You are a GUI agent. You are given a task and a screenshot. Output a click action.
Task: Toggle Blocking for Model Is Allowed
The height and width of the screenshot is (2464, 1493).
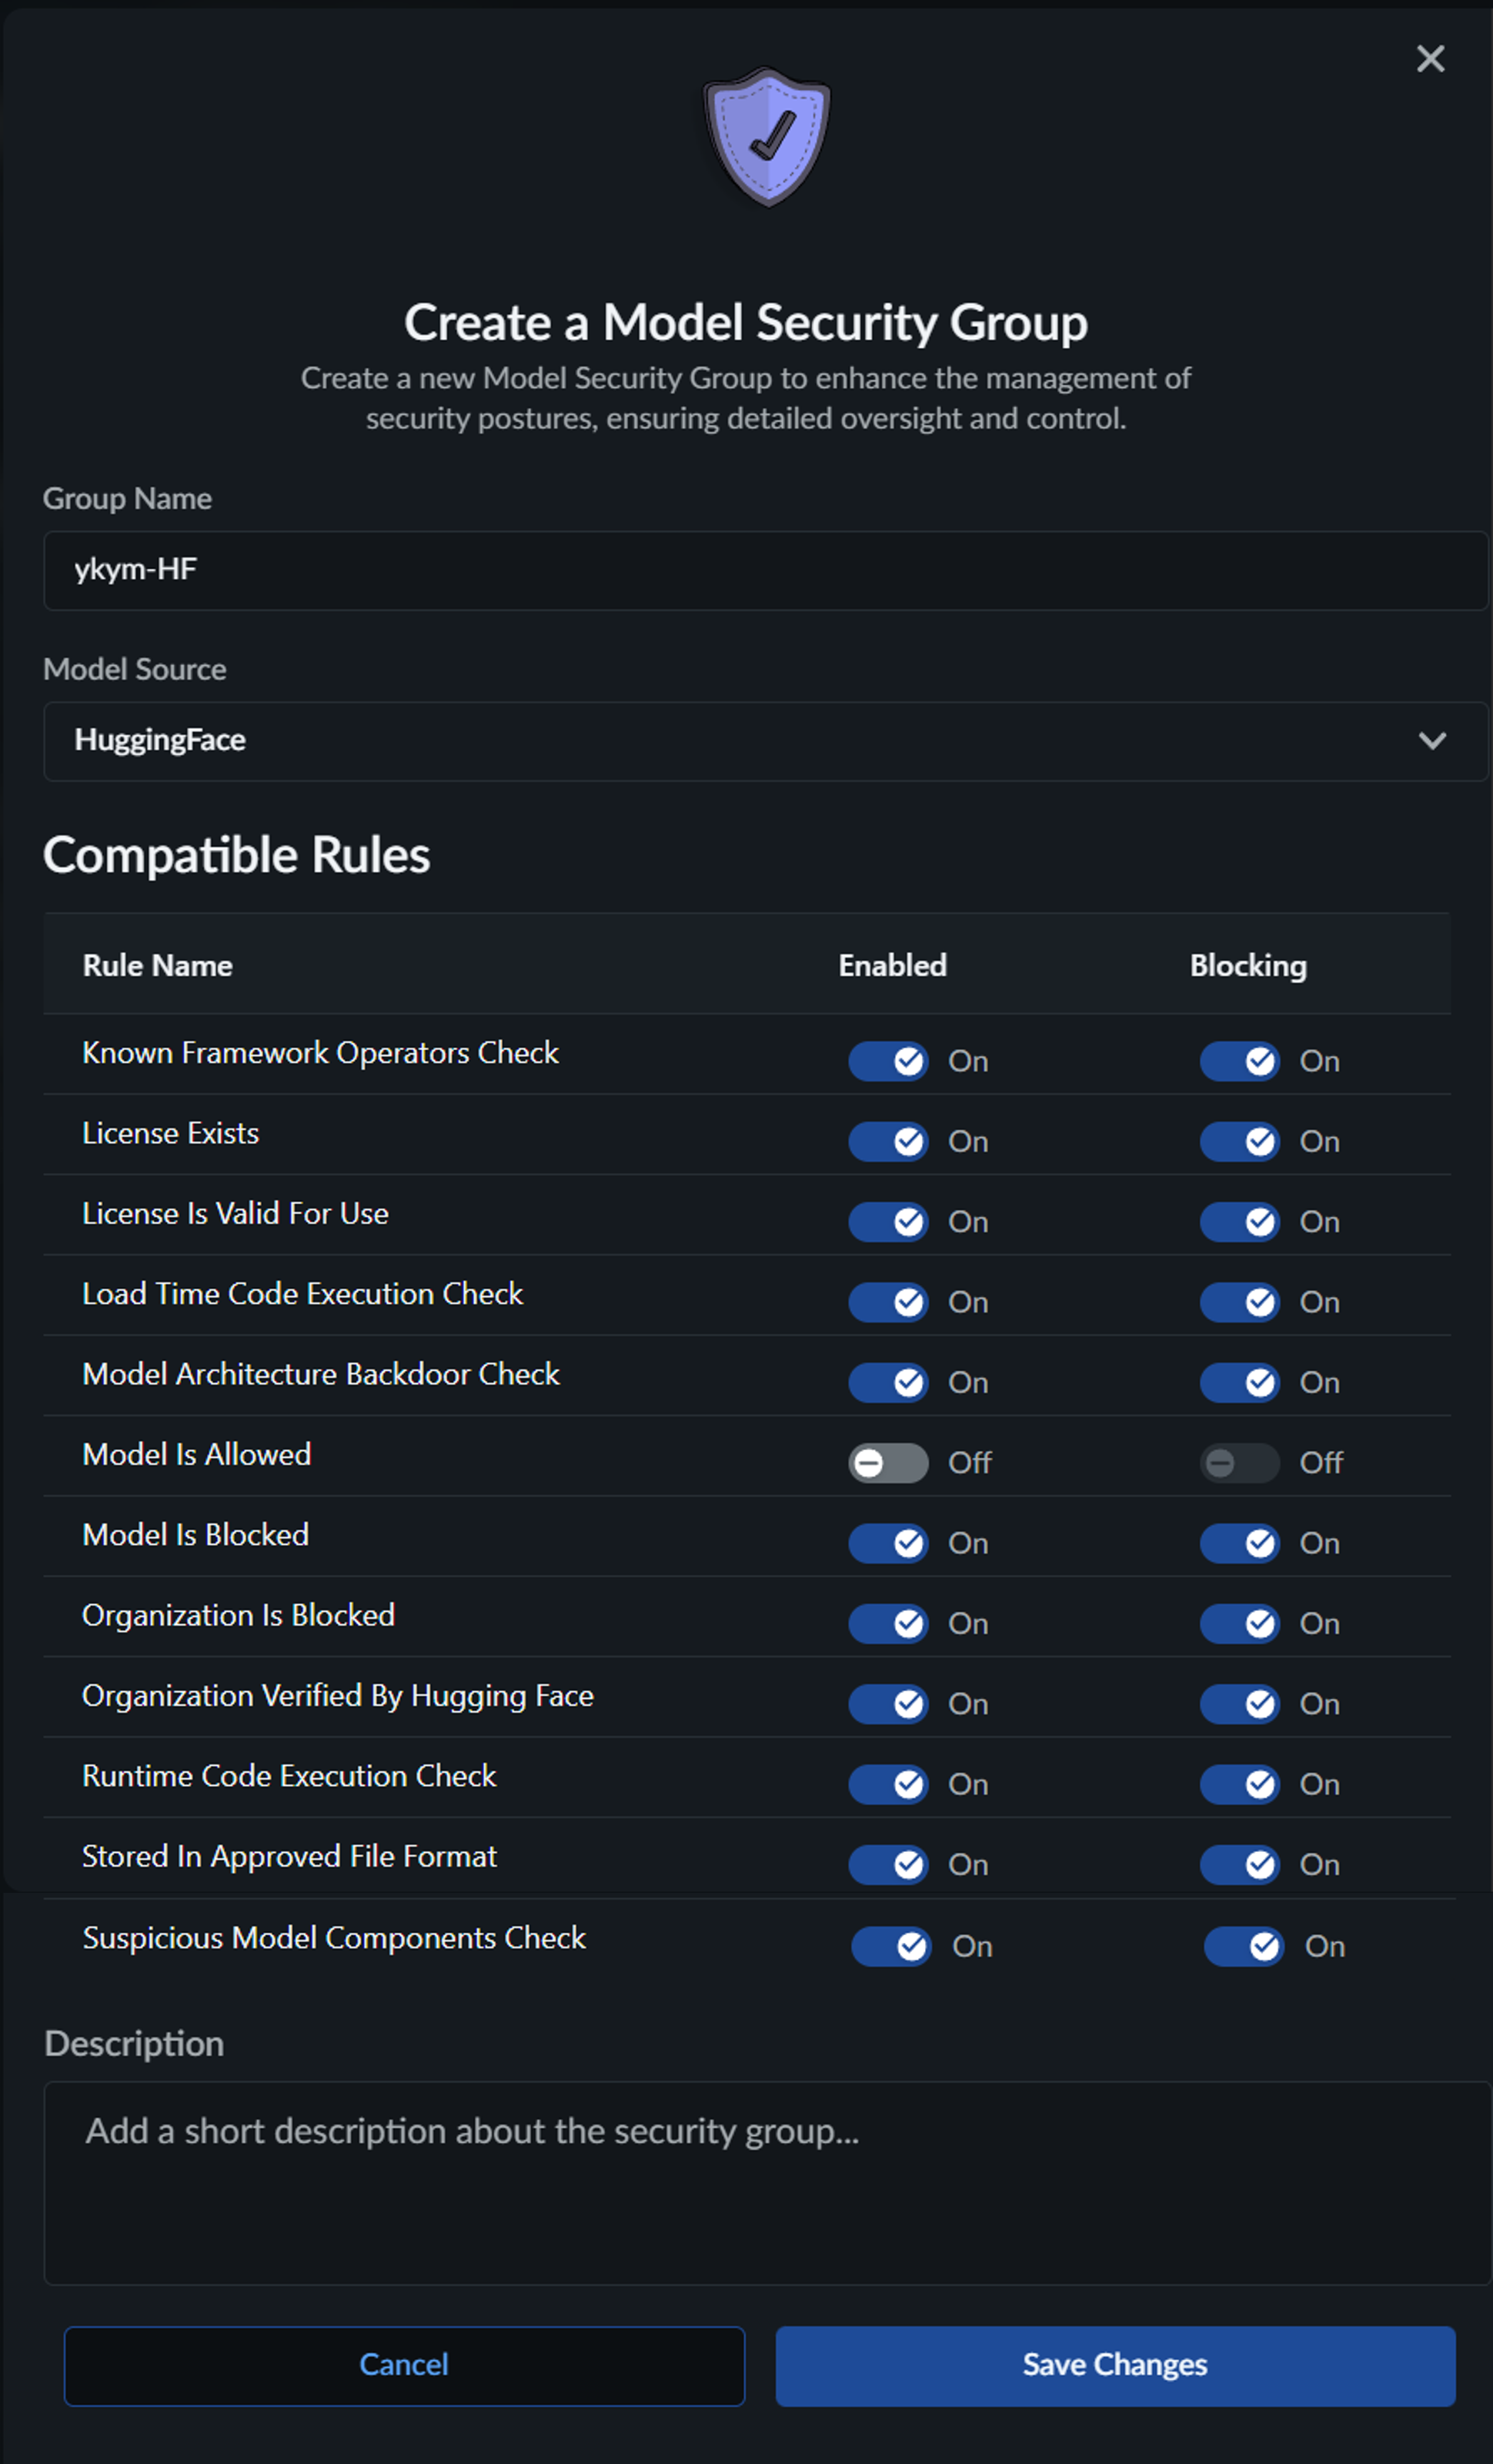tap(1239, 1463)
